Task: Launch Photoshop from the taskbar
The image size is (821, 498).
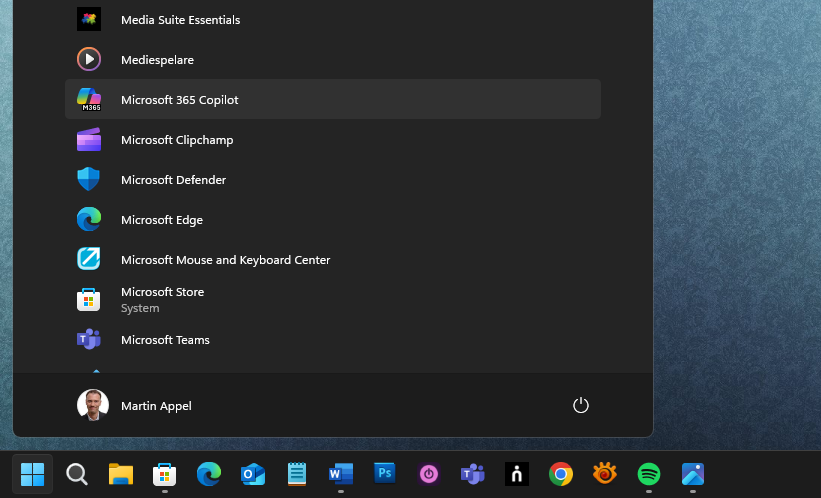Action: tap(385, 474)
